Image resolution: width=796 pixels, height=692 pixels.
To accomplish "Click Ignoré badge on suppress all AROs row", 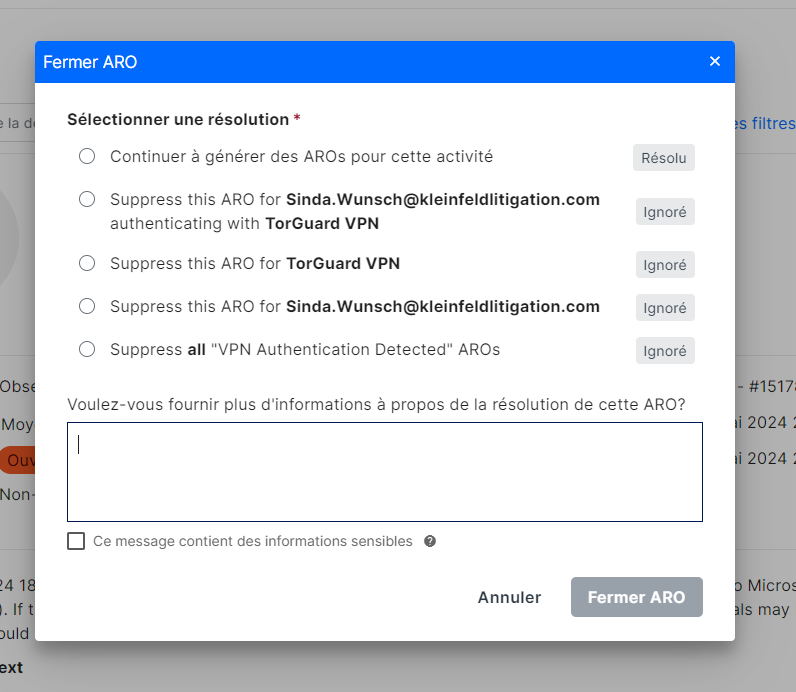I will click(665, 351).
